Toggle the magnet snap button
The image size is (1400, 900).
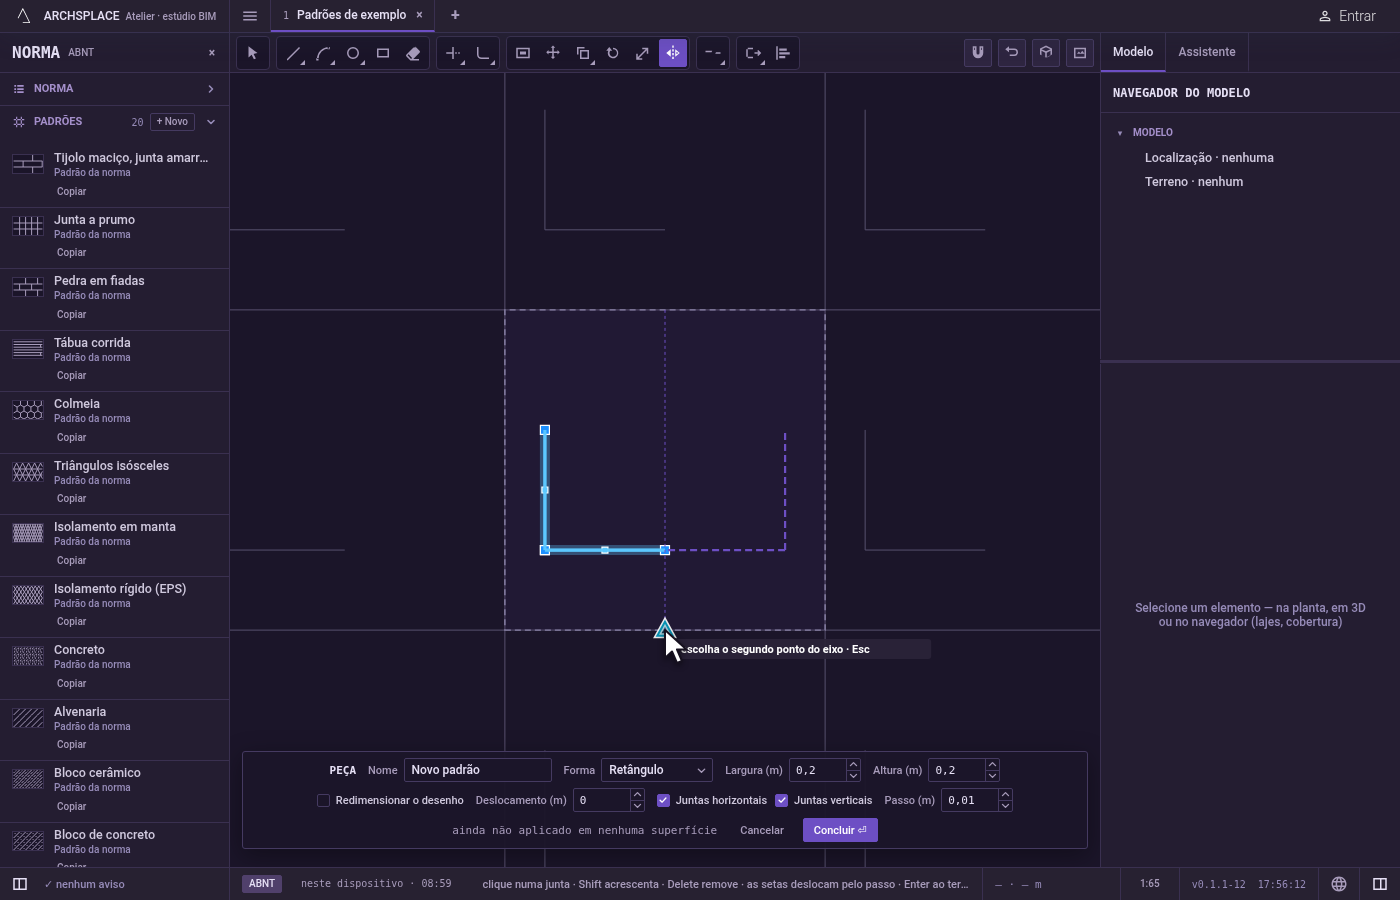tap(978, 53)
